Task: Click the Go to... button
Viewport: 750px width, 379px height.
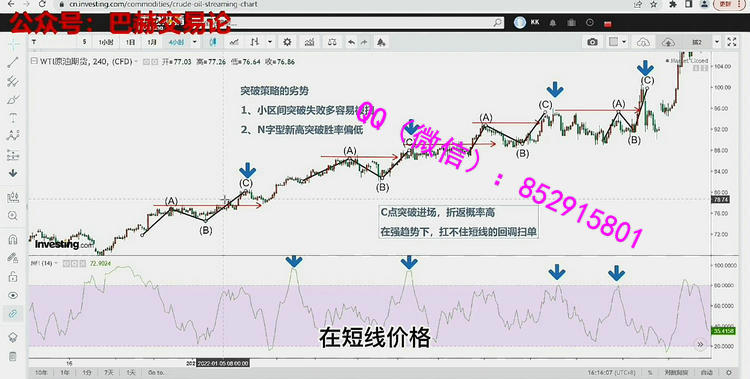Action: [x=156, y=372]
